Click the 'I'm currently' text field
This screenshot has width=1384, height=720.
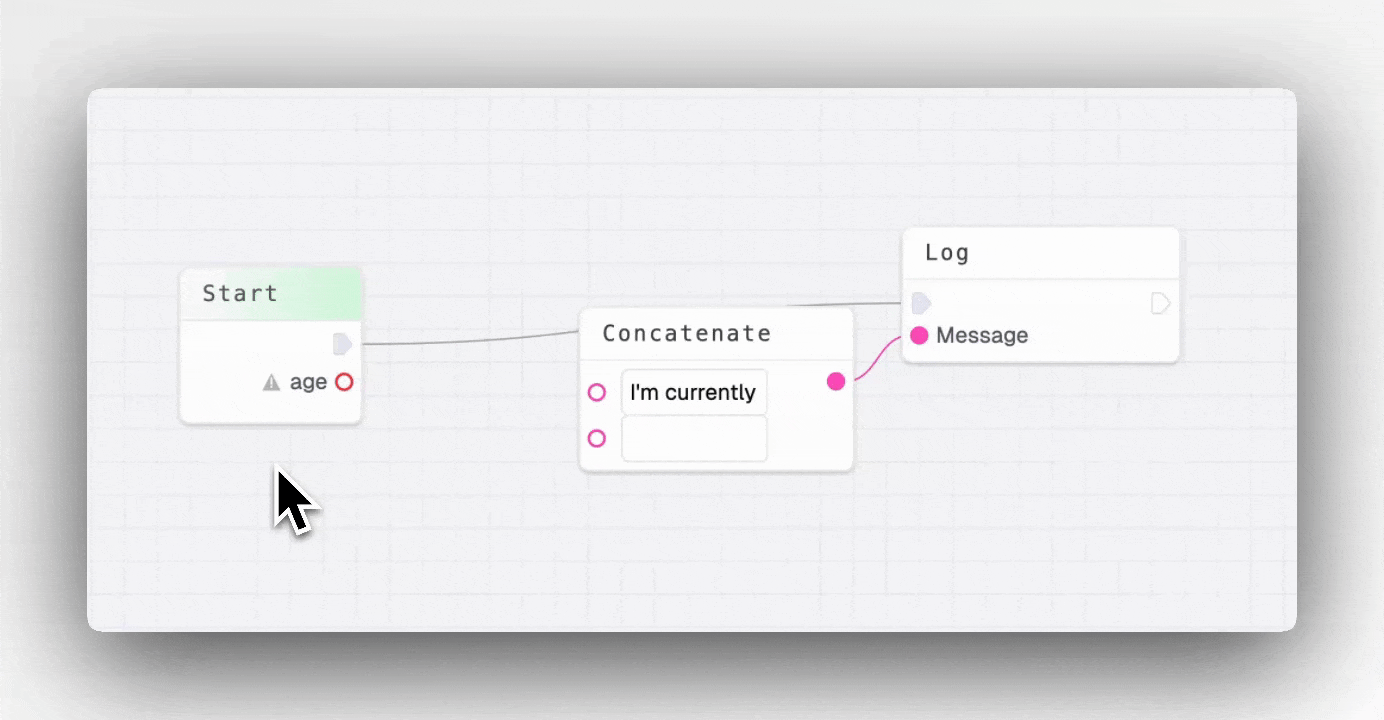pyautogui.click(x=693, y=392)
